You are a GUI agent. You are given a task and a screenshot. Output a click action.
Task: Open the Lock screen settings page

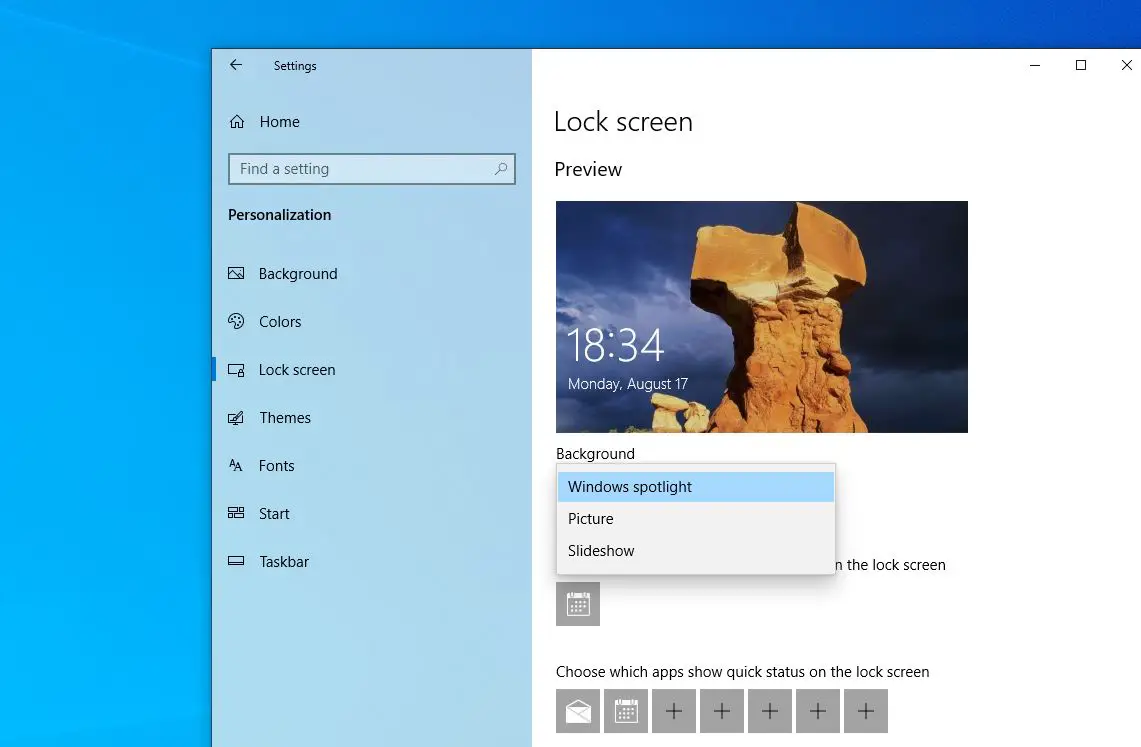tap(297, 370)
